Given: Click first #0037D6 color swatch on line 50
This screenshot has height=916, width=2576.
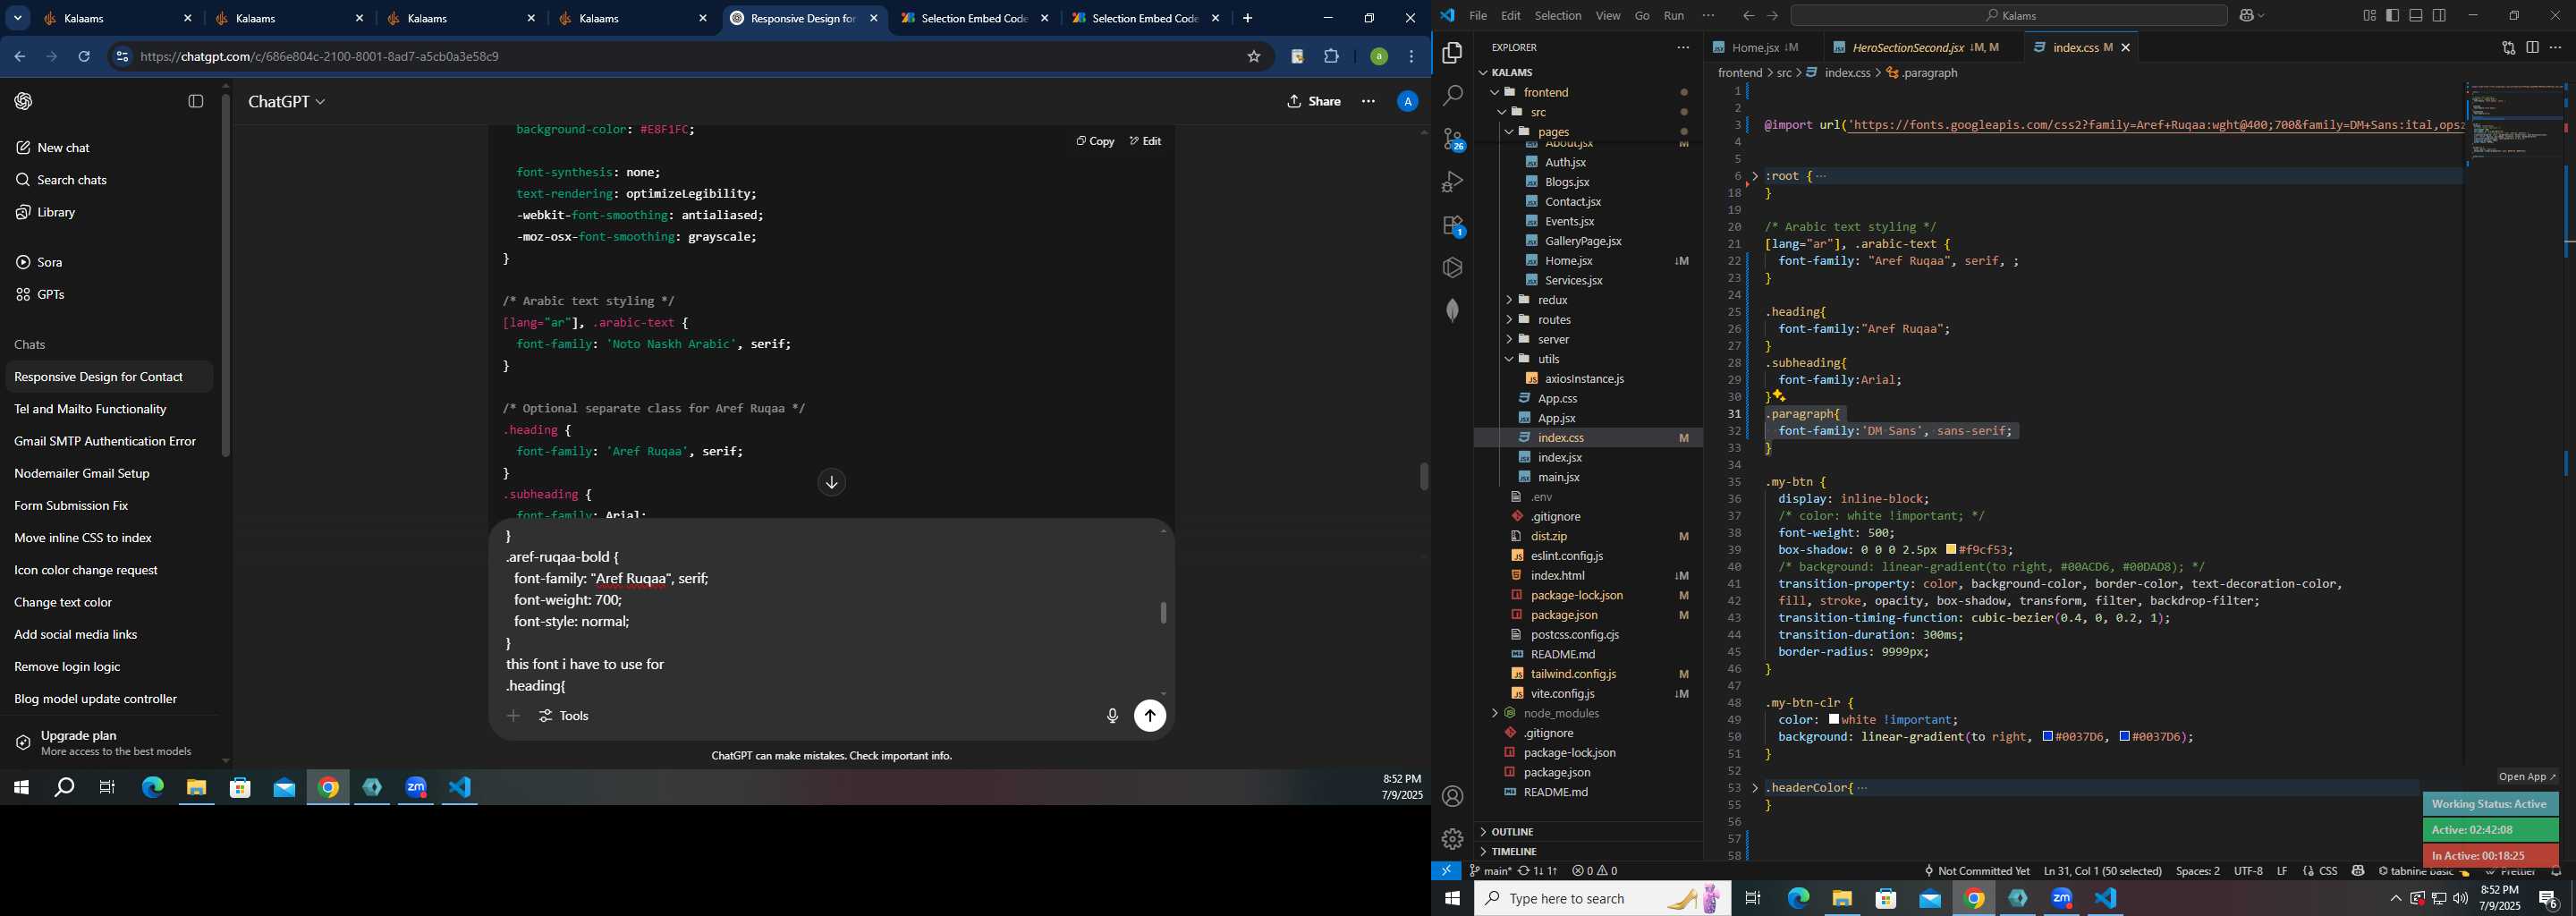Looking at the screenshot, I should 2048,737.
